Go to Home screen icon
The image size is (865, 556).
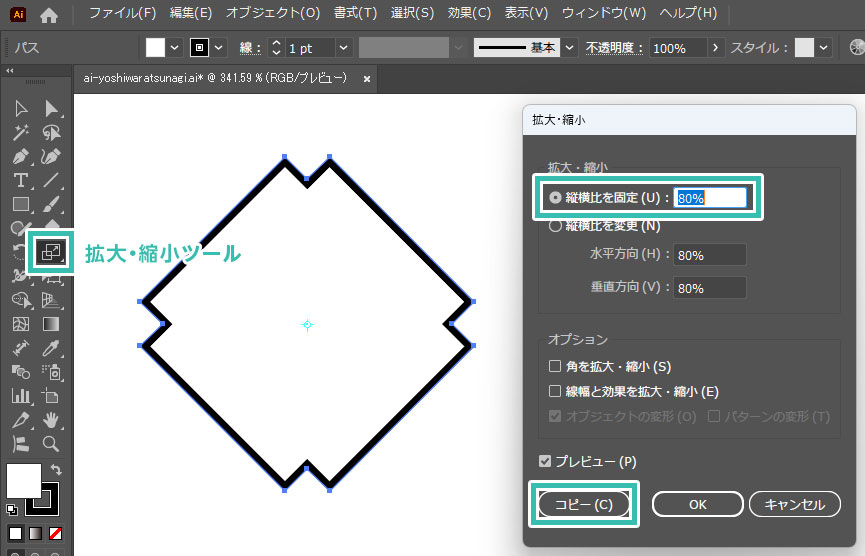pyautogui.click(x=49, y=14)
